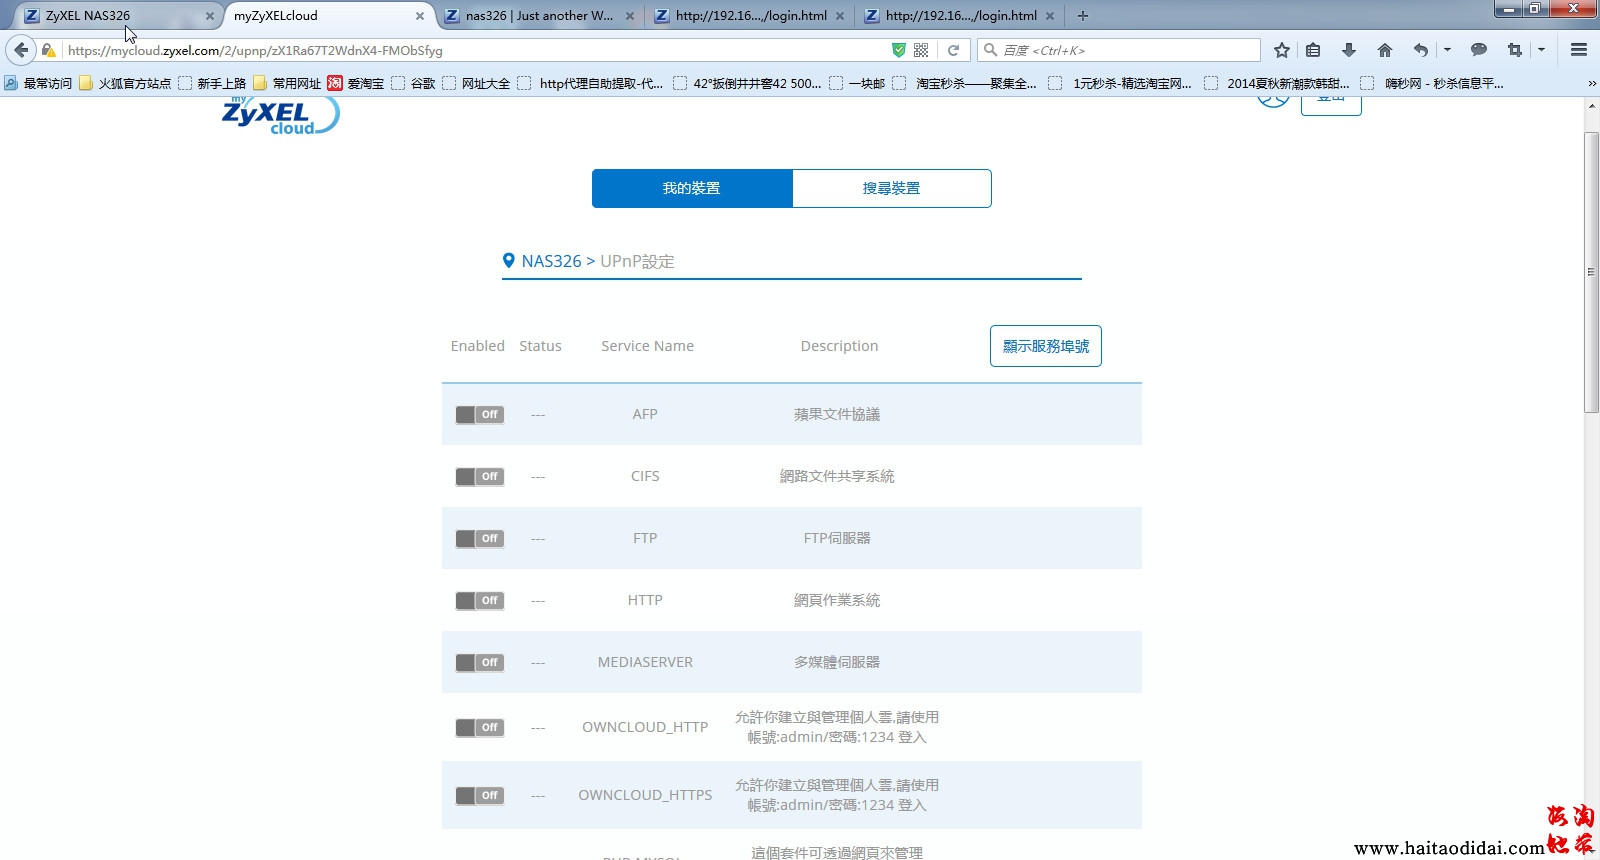Screen dimensions: 1600x860
Task: Click the vertical scrollbar thumb
Action: (1591, 271)
